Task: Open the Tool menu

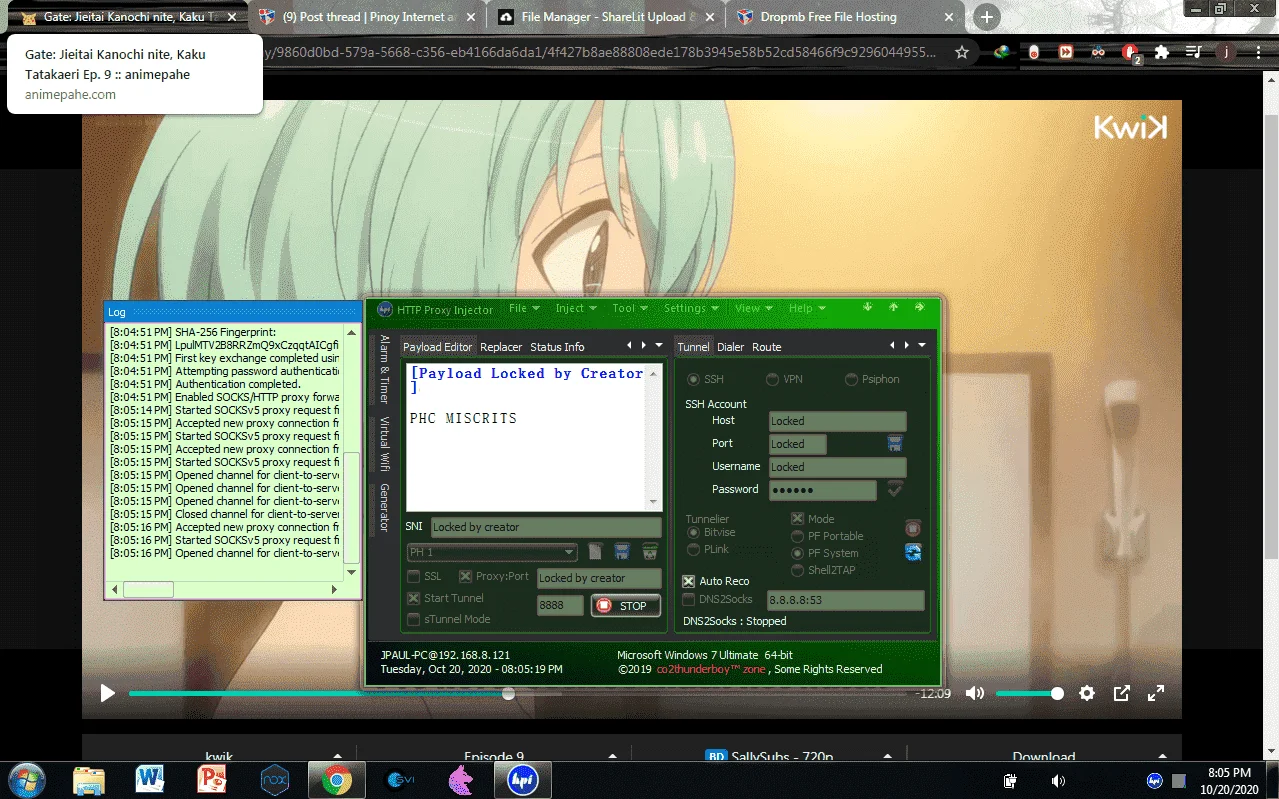Action: coord(630,308)
